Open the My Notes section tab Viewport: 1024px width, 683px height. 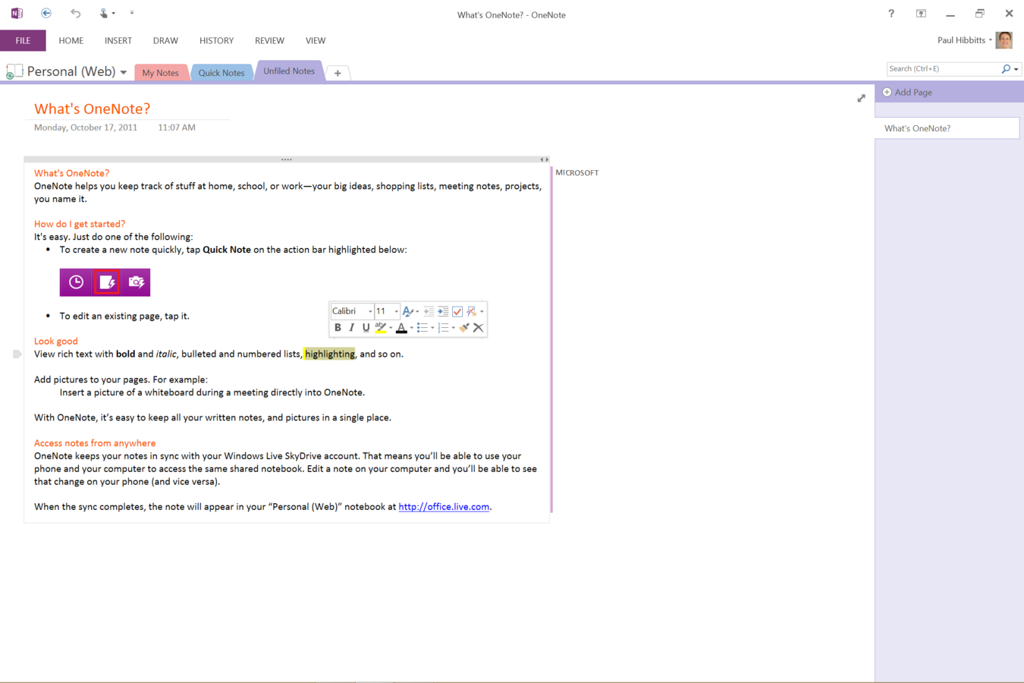click(161, 72)
